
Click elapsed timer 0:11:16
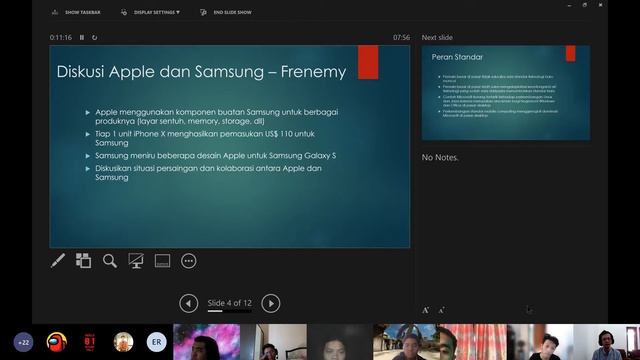(61, 37)
